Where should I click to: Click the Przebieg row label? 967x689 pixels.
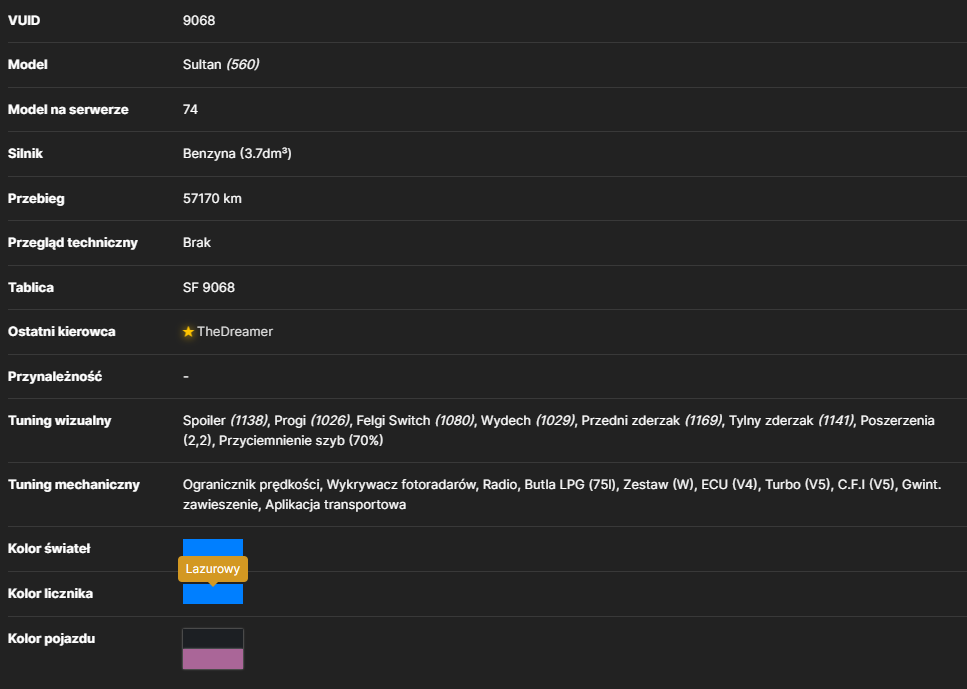tap(36, 199)
